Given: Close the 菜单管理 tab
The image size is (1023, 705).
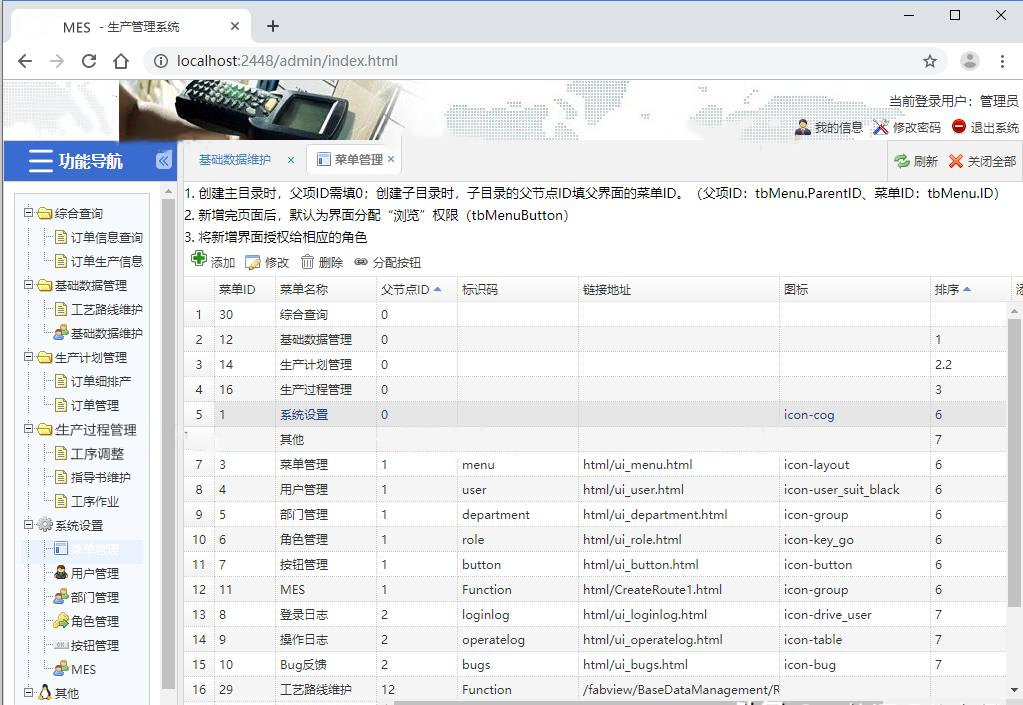Looking at the screenshot, I should [391, 158].
